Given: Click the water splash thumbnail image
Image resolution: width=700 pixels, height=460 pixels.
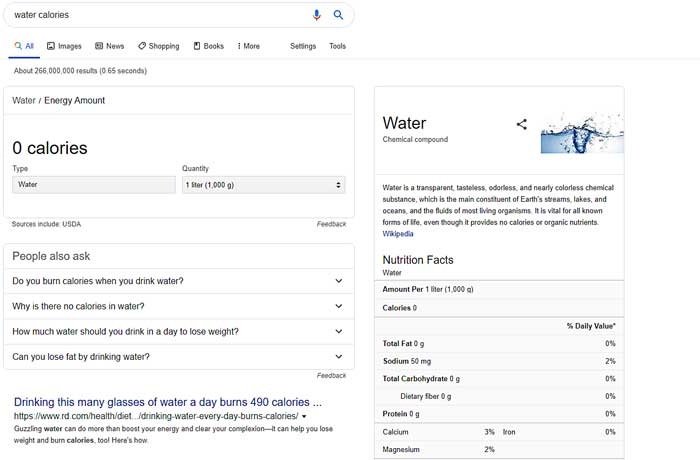Looking at the screenshot, I should (x=581, y=132).
